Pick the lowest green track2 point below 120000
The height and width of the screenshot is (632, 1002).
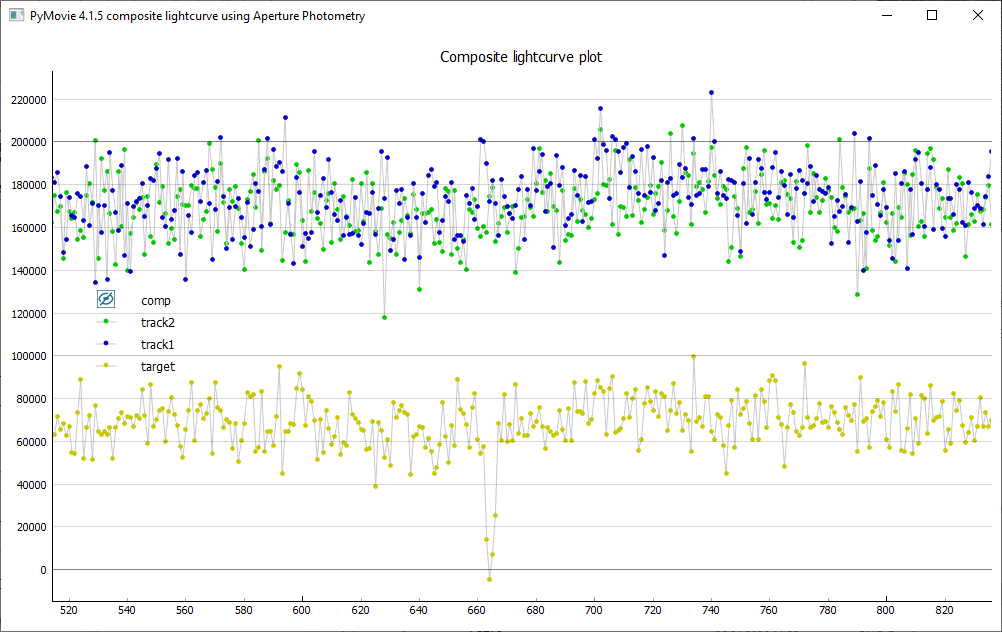[384, 317]
